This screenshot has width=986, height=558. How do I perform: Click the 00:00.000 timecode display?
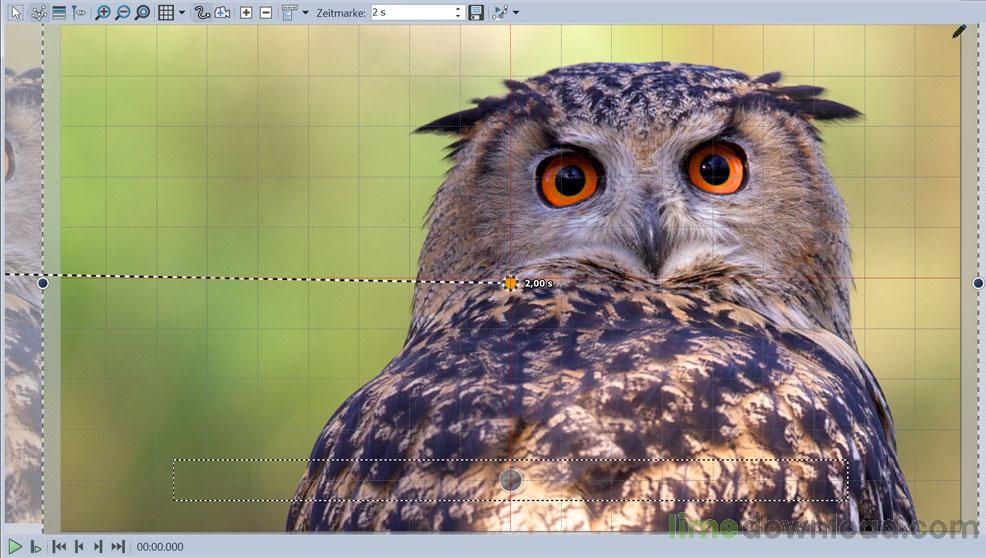[x=160, y=547]
